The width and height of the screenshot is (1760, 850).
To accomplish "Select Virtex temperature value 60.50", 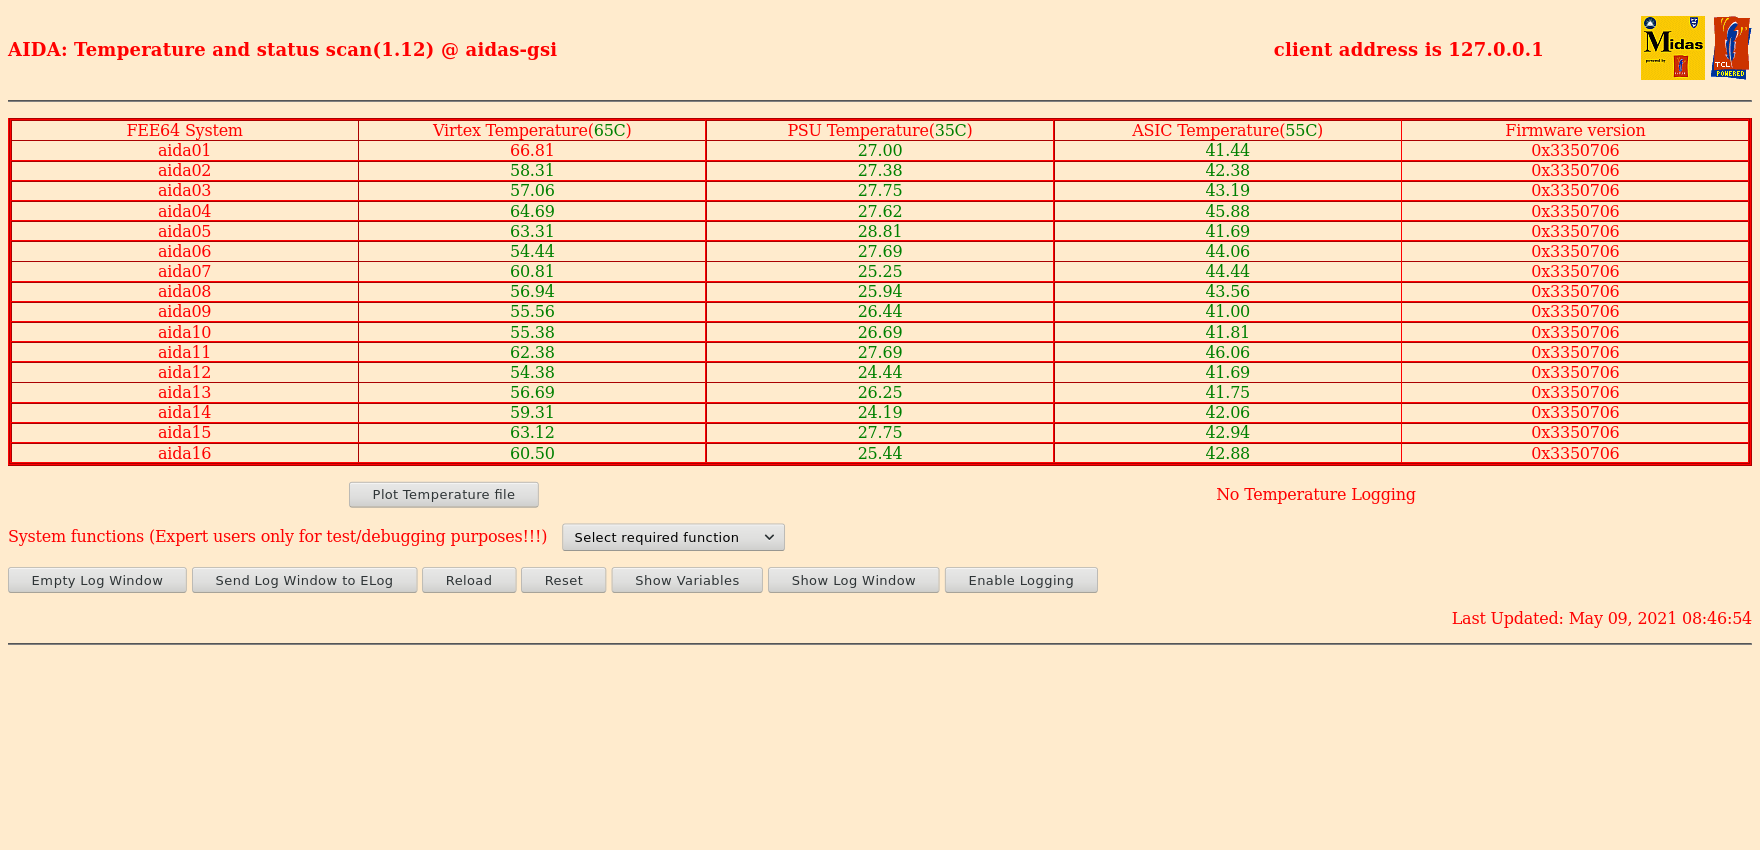I will coord(532,453).
